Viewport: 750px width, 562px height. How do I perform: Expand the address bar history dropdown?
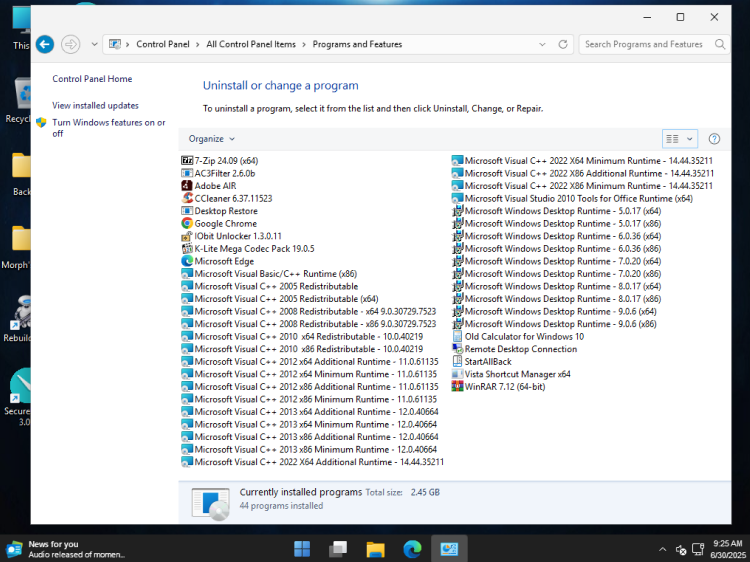[542, 44]
